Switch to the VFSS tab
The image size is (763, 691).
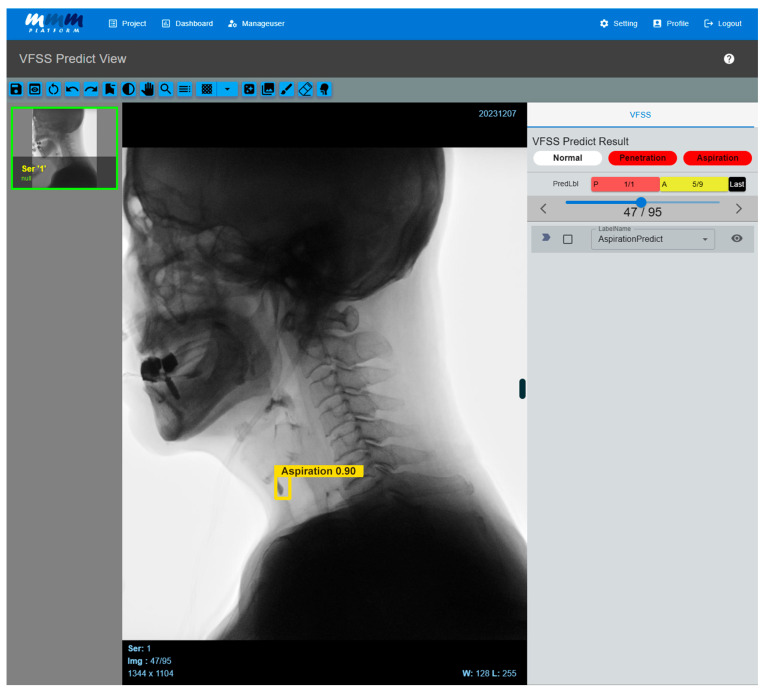point(640,115)
